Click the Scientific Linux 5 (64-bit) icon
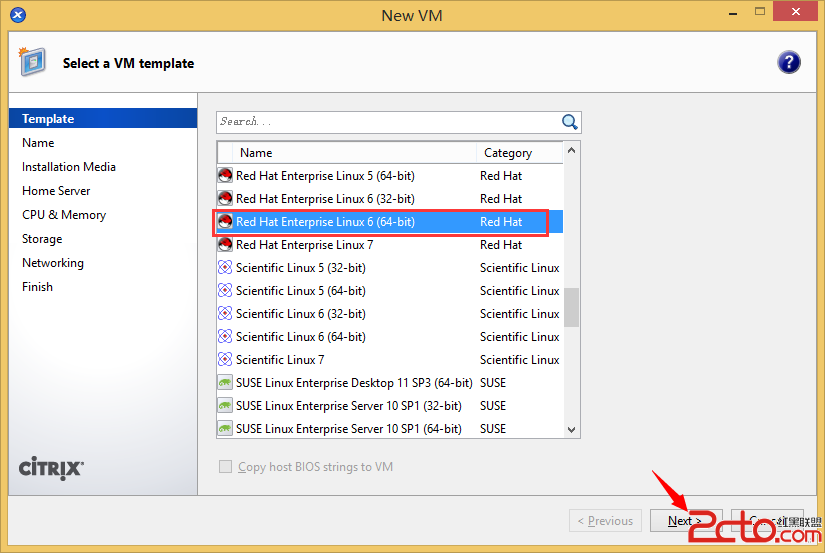 pyautogui.click(x=225, y=290)
